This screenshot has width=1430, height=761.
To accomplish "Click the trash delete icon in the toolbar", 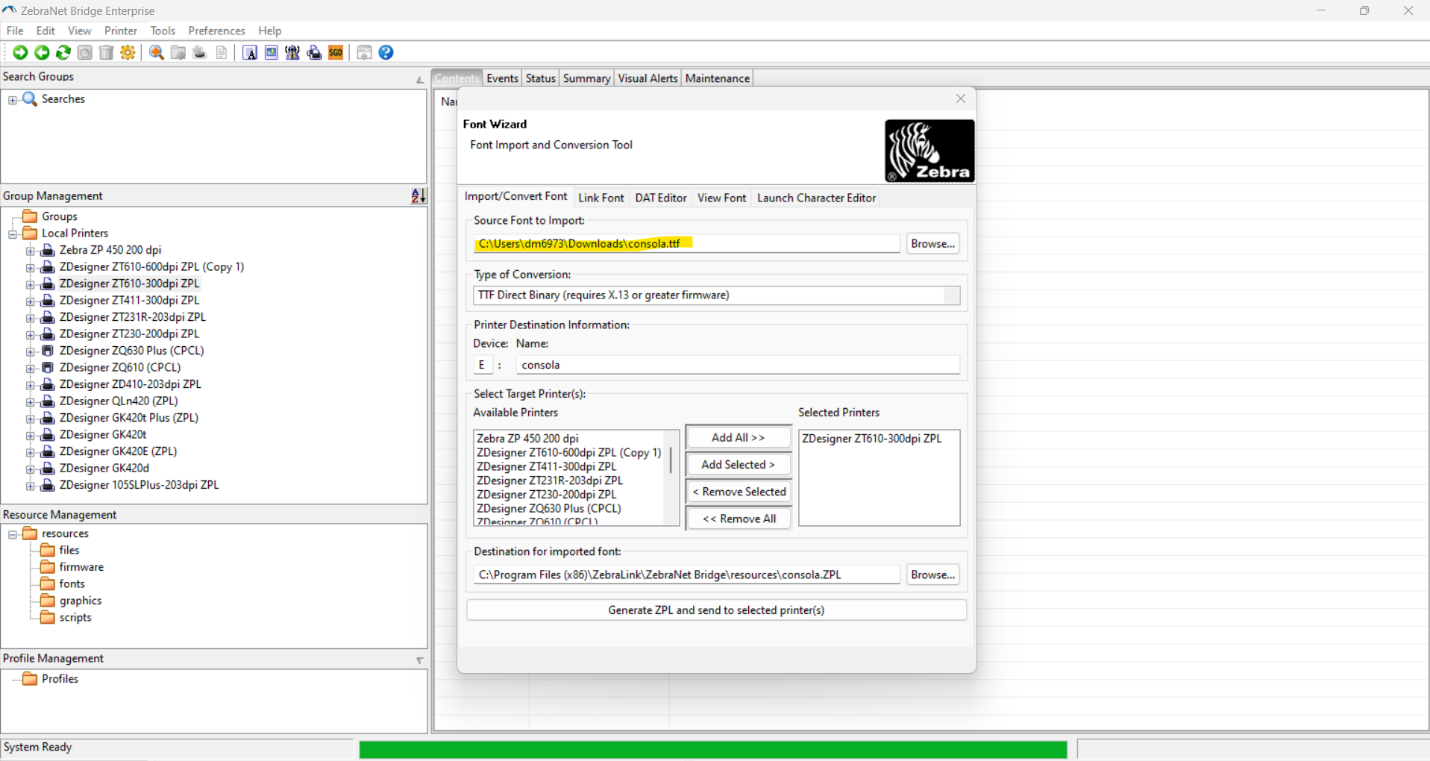I will click(106, 52).
